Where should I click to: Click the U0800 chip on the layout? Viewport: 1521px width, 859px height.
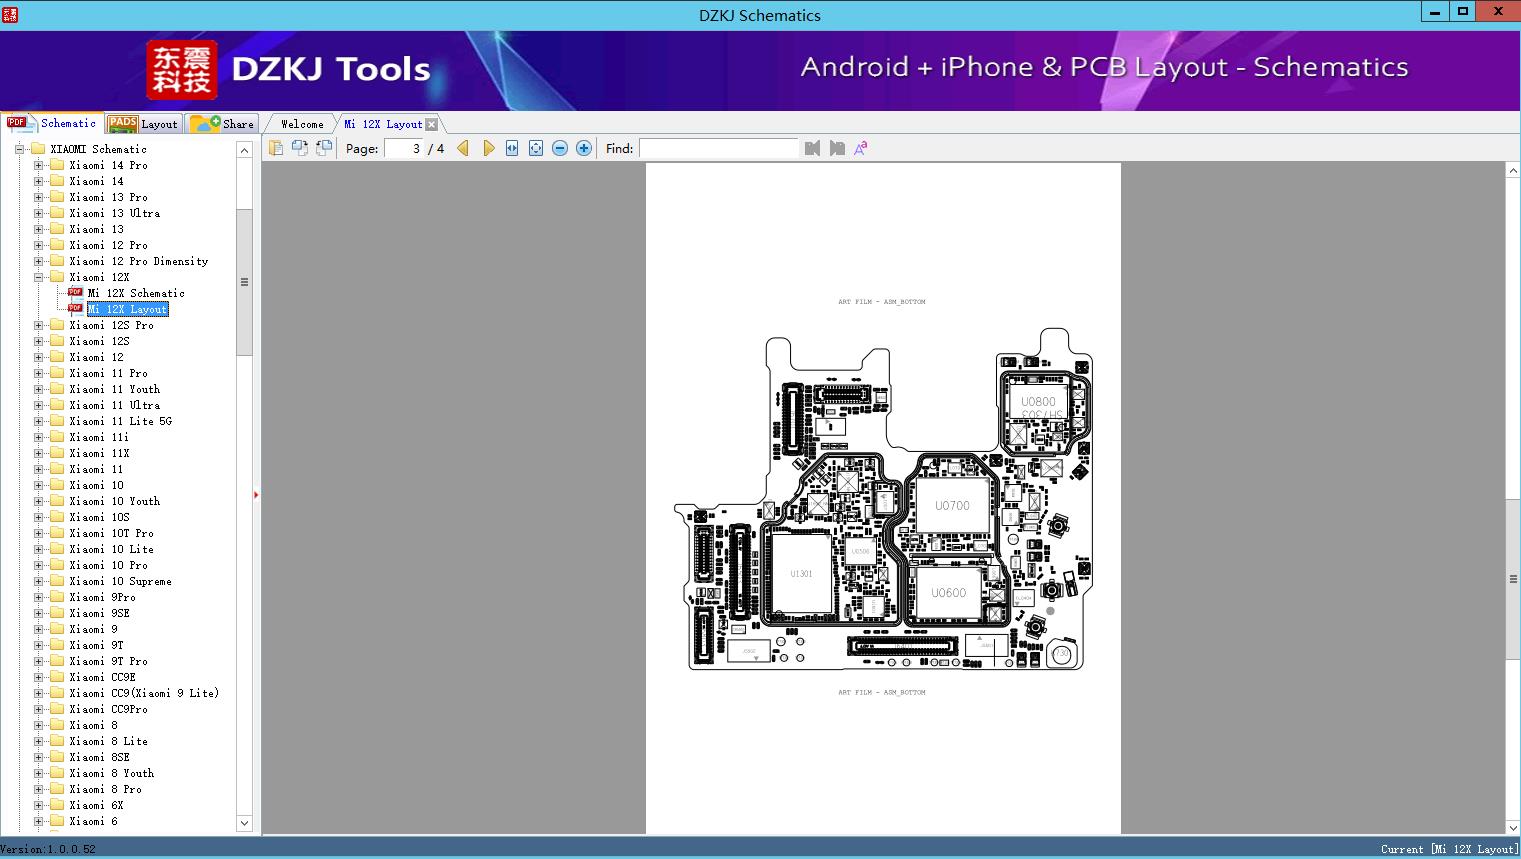(1038, 402)
